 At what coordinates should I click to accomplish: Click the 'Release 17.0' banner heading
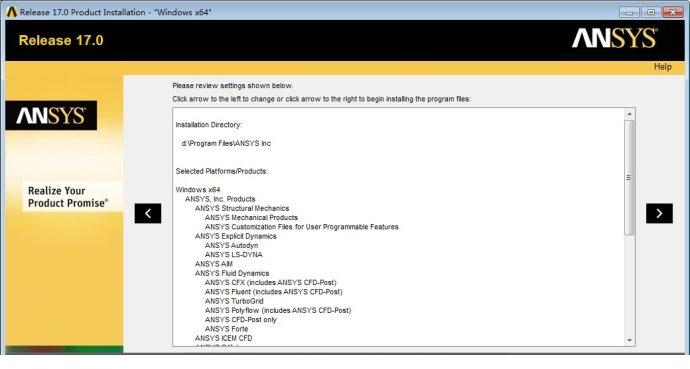coord(61,40)
